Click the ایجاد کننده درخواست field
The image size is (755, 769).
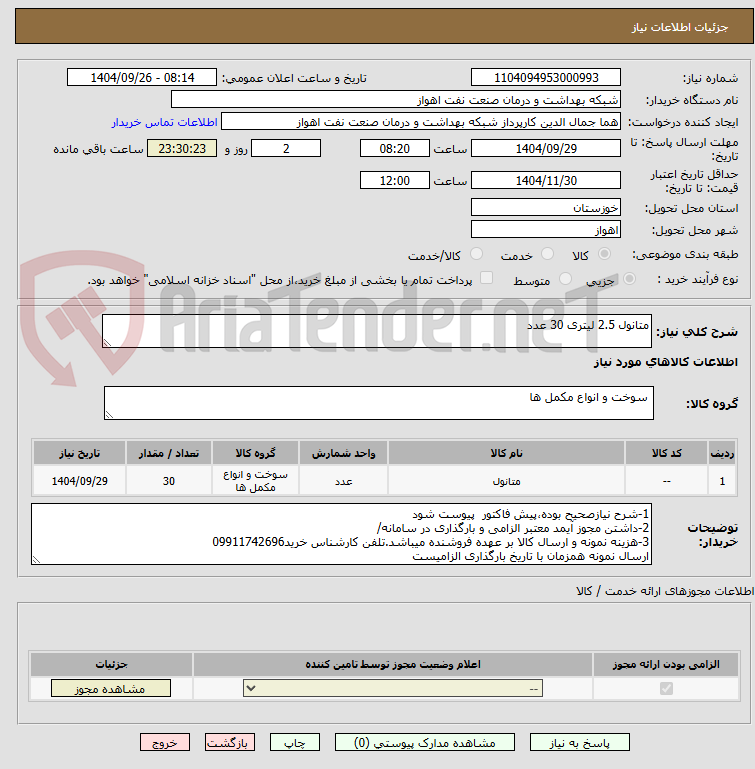pyautogui.click(x=420, y=122)
